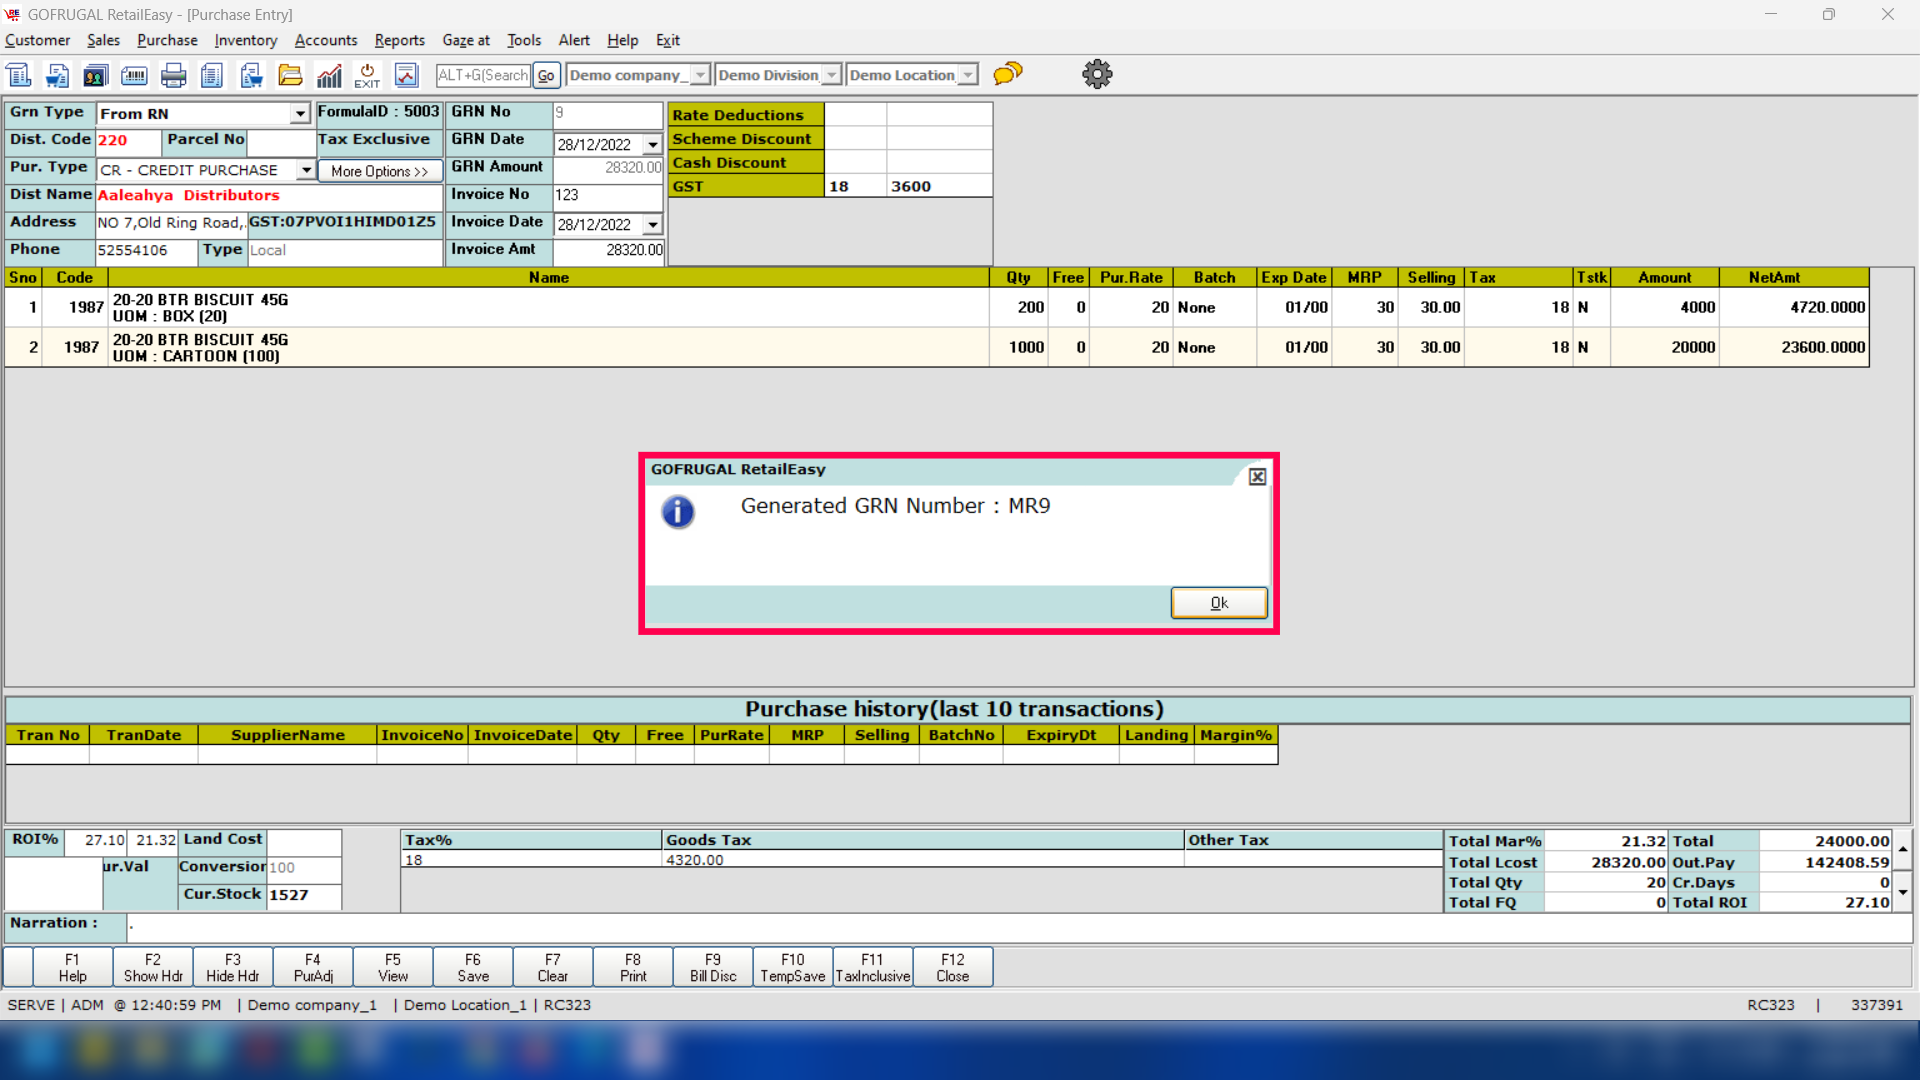Open the Inventory menu

[x=245, y=40]
